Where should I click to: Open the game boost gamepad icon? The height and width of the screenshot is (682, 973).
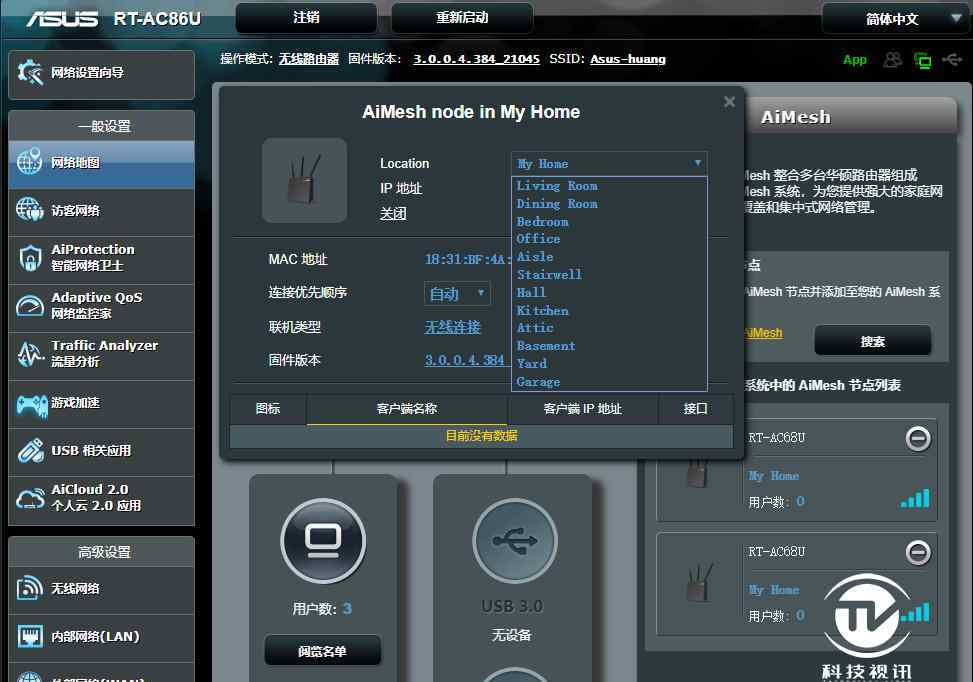[x=31, y=405]
